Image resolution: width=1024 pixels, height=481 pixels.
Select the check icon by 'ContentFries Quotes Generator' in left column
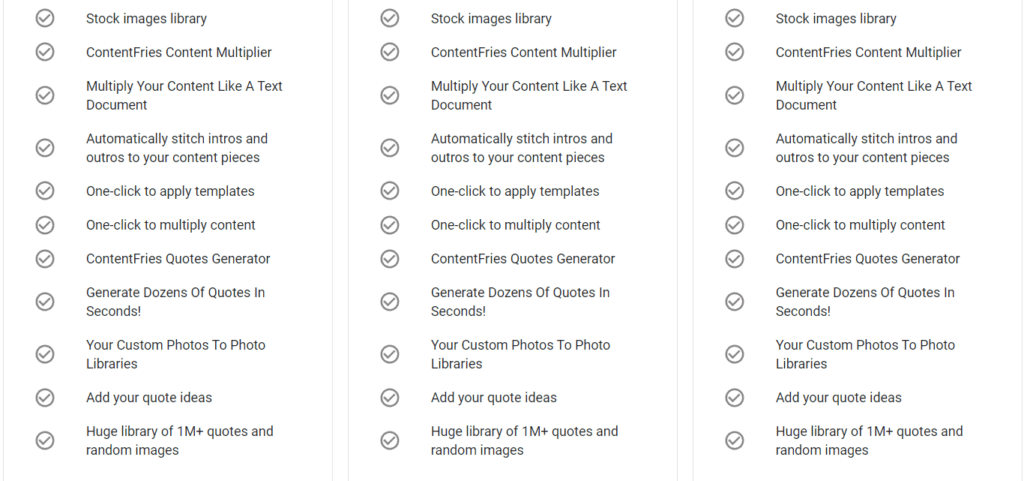click(45, 259)
